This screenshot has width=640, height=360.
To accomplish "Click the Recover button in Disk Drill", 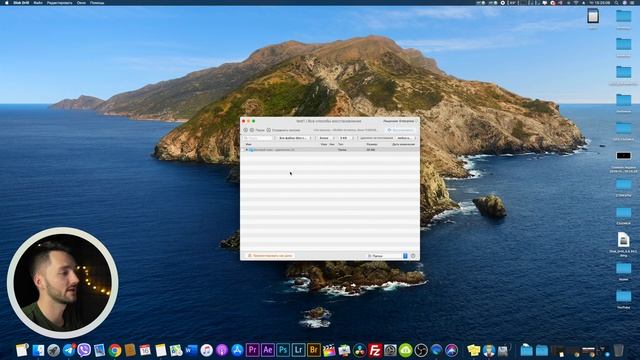I will tap(401, 130).
